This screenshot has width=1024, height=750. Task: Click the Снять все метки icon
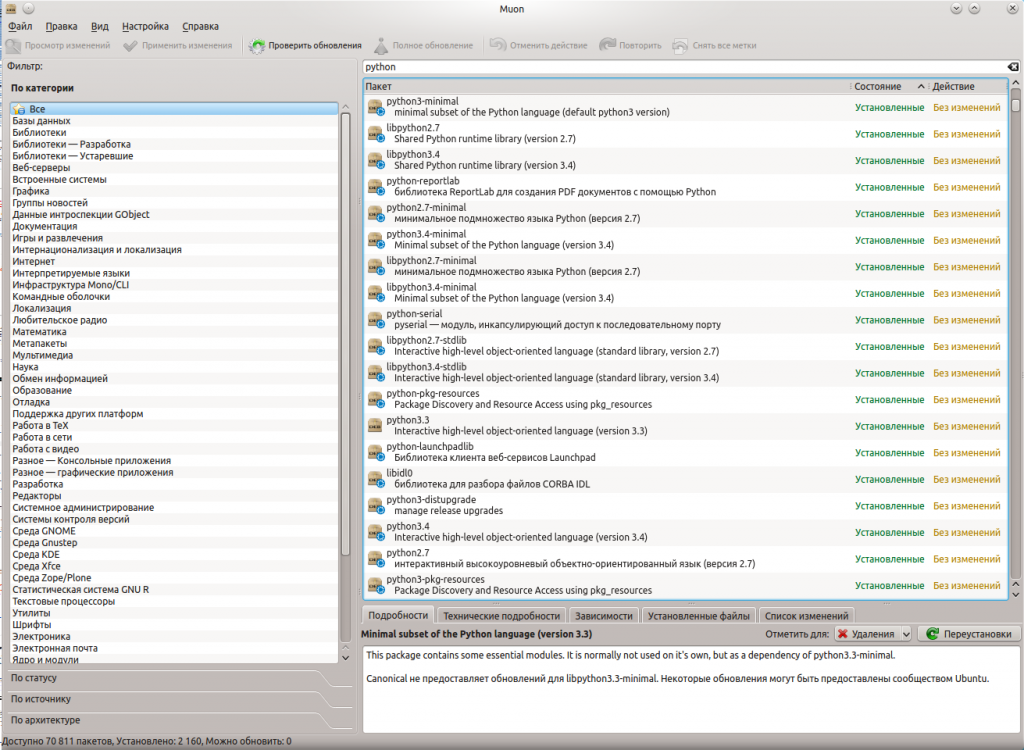tap(680, 46)
